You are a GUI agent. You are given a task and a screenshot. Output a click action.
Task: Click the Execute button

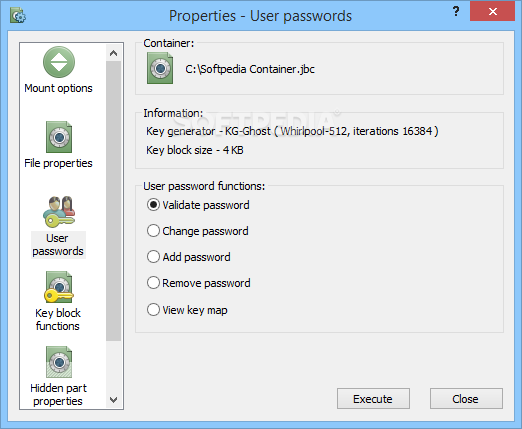coord(373,399)
